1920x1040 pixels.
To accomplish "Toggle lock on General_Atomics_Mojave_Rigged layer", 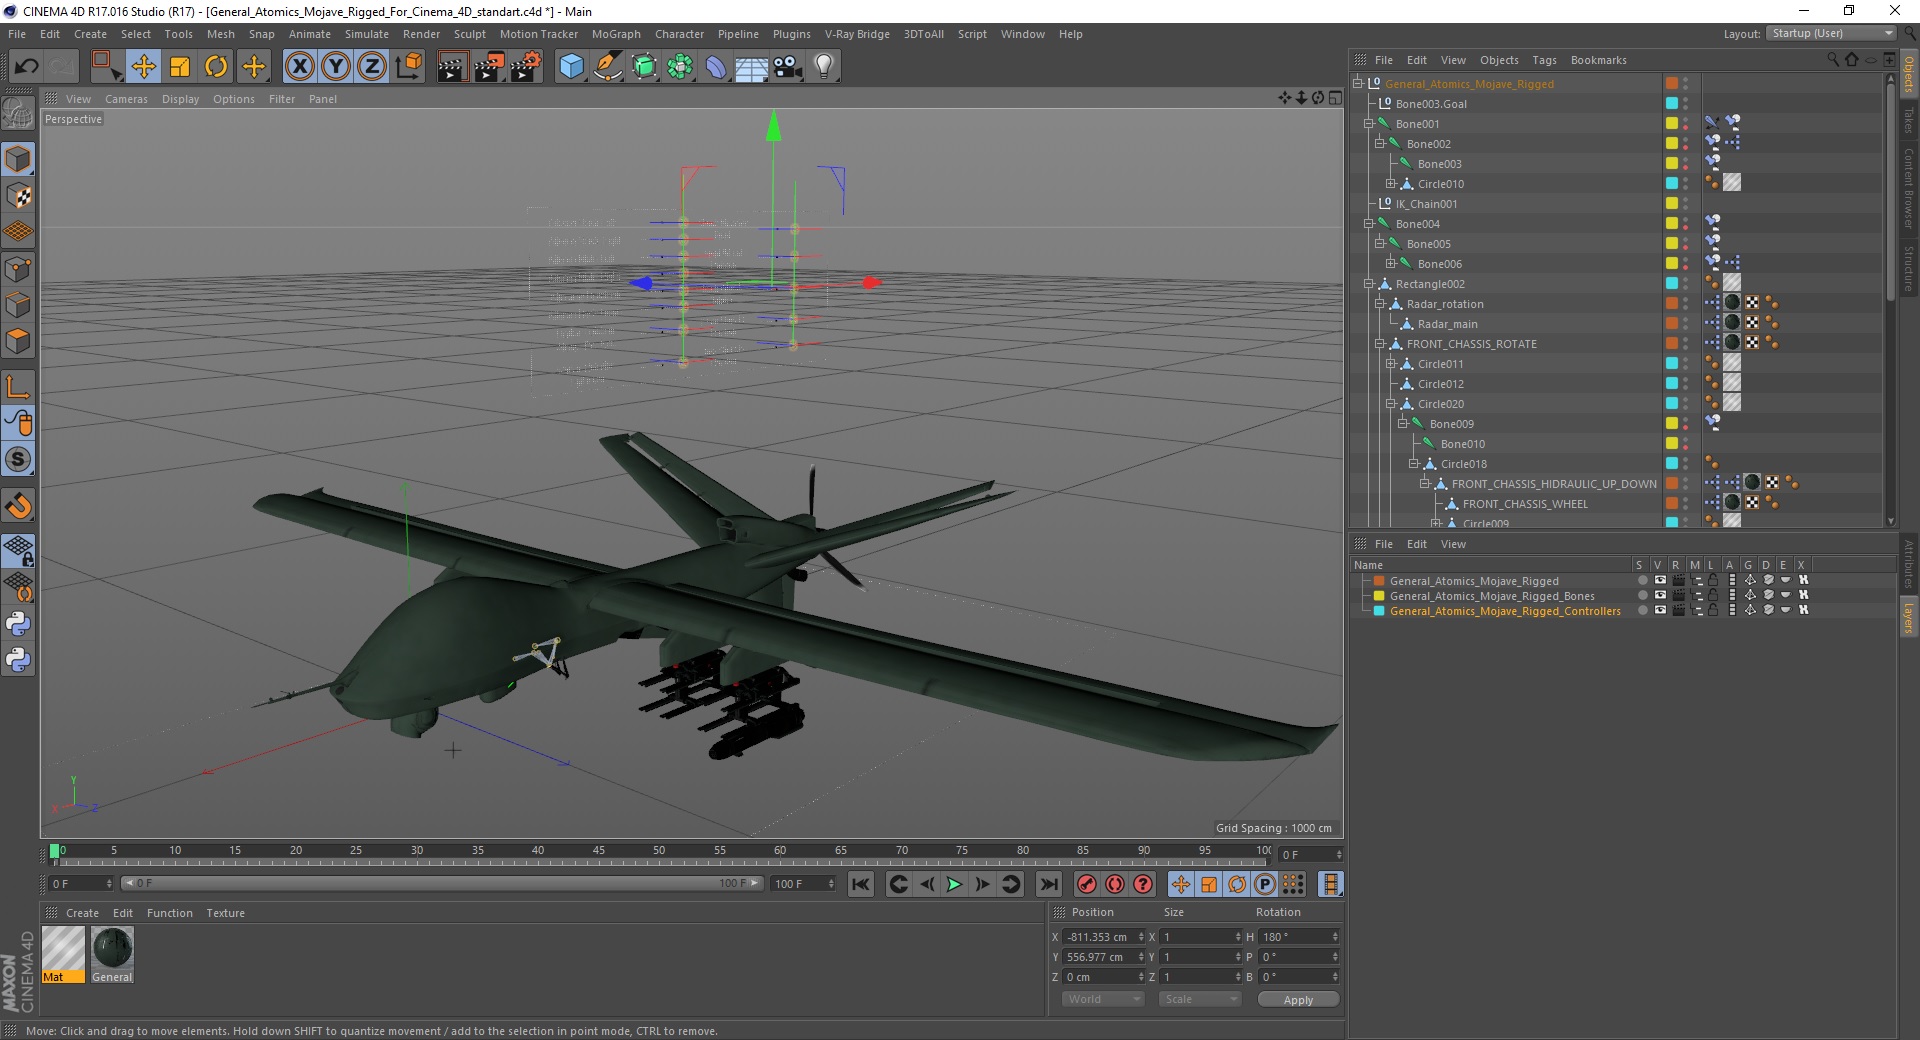I will coord(1713,581).
